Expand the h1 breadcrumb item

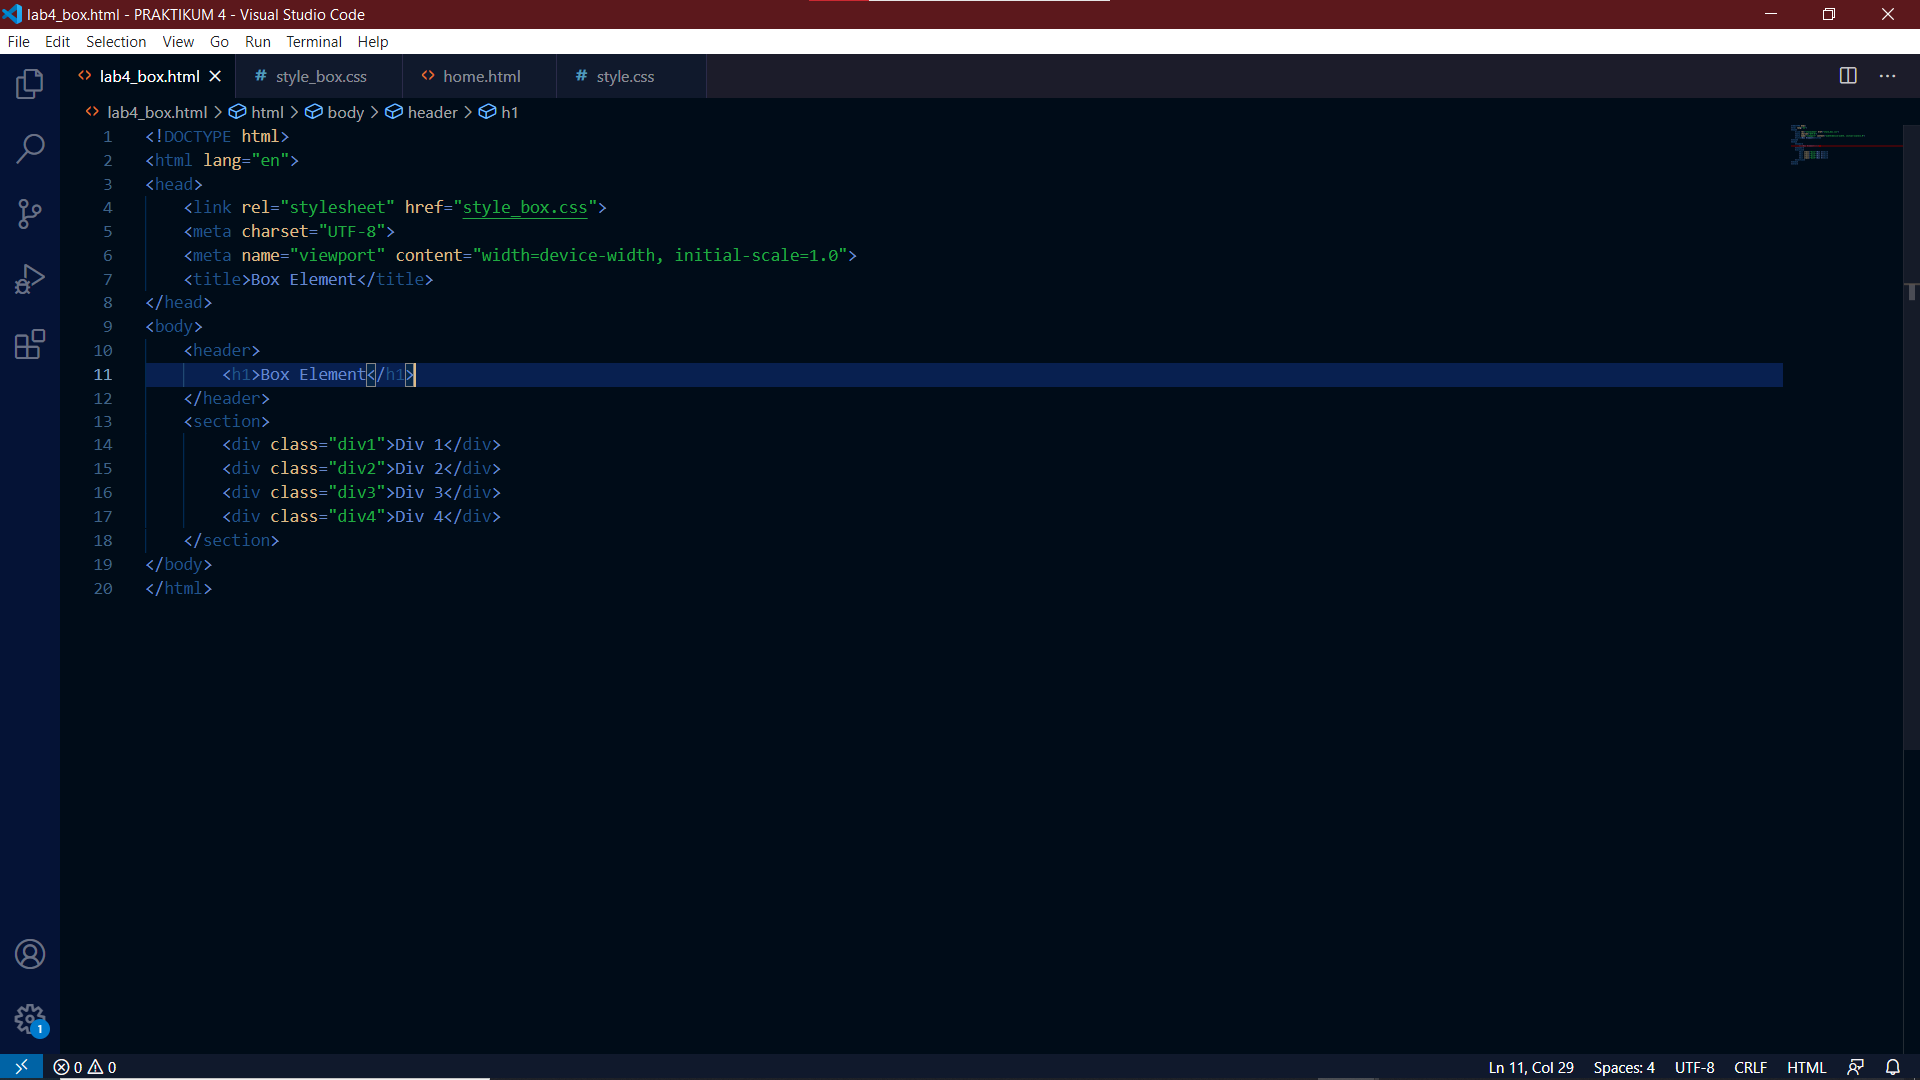[498, 112]
